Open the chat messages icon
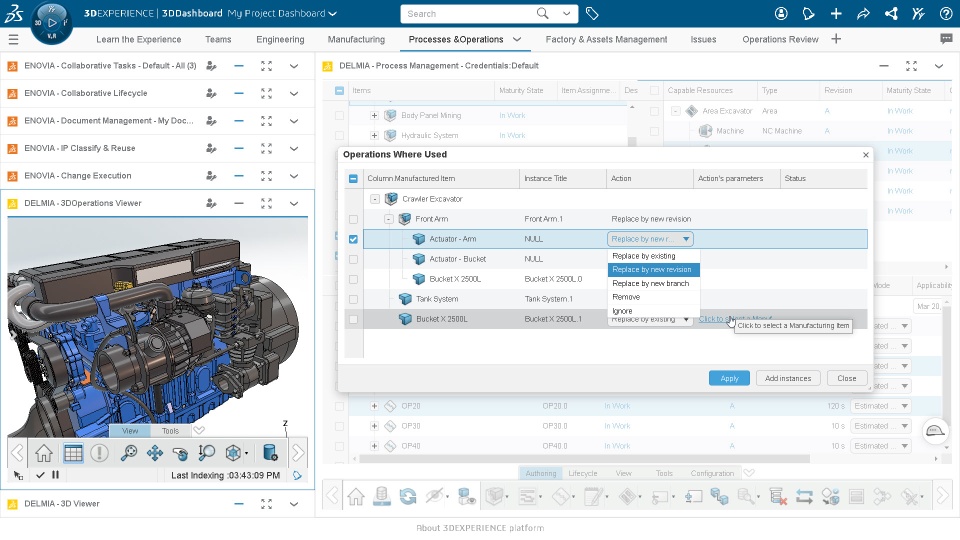The image size is (960, 540). [946, 39]
